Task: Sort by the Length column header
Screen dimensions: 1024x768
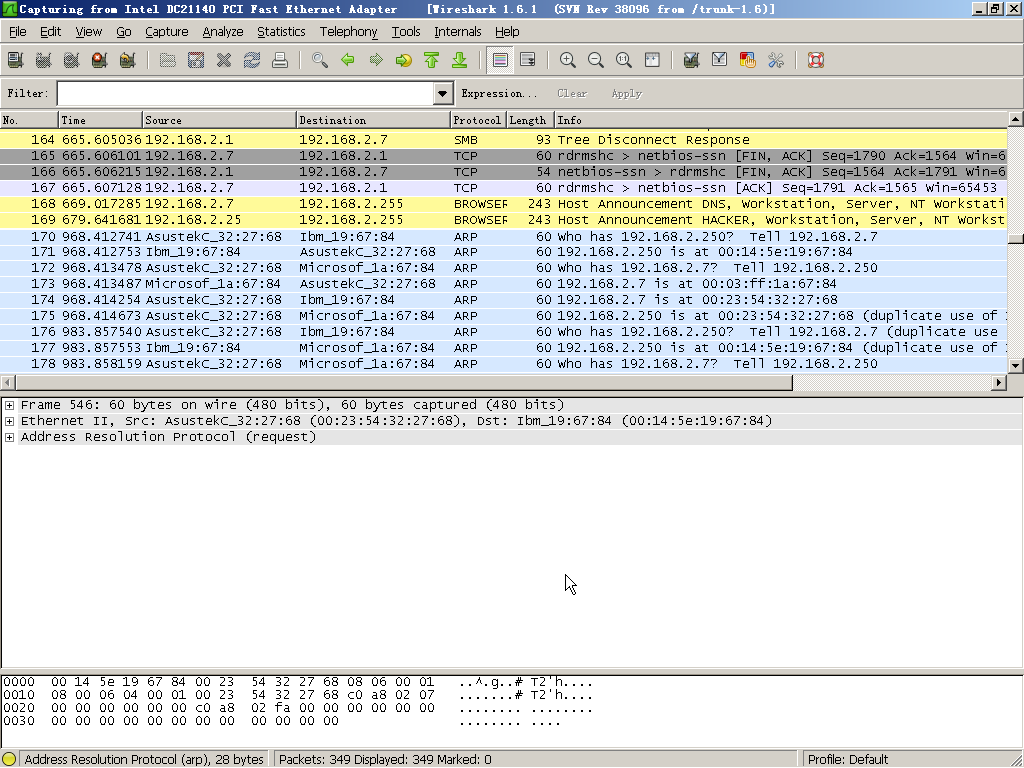Action: (x=530, y=120)
